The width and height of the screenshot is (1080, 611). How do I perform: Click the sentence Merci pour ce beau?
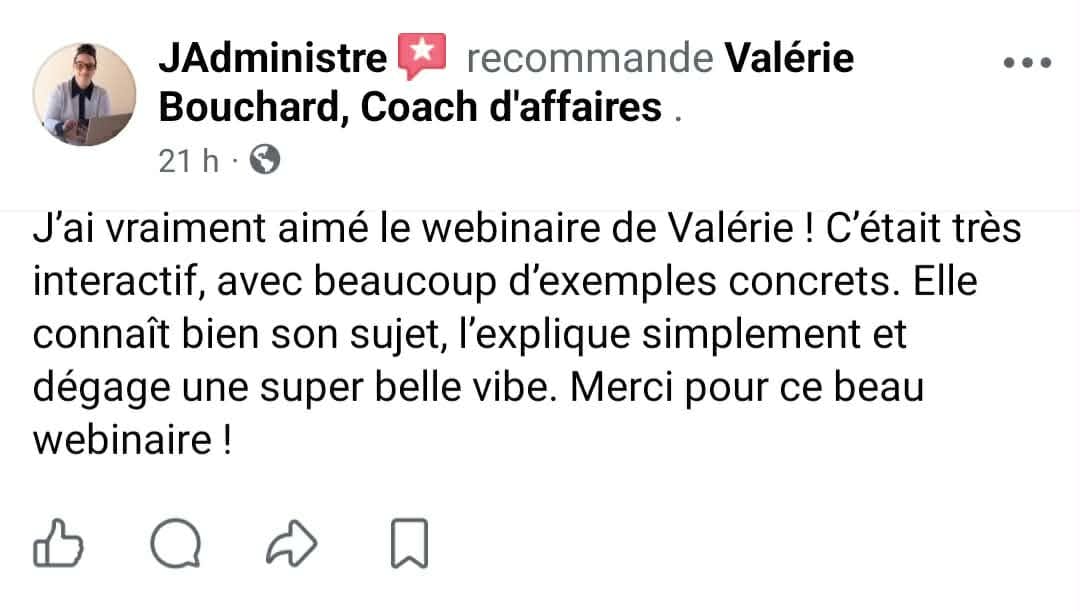point(747,388)
